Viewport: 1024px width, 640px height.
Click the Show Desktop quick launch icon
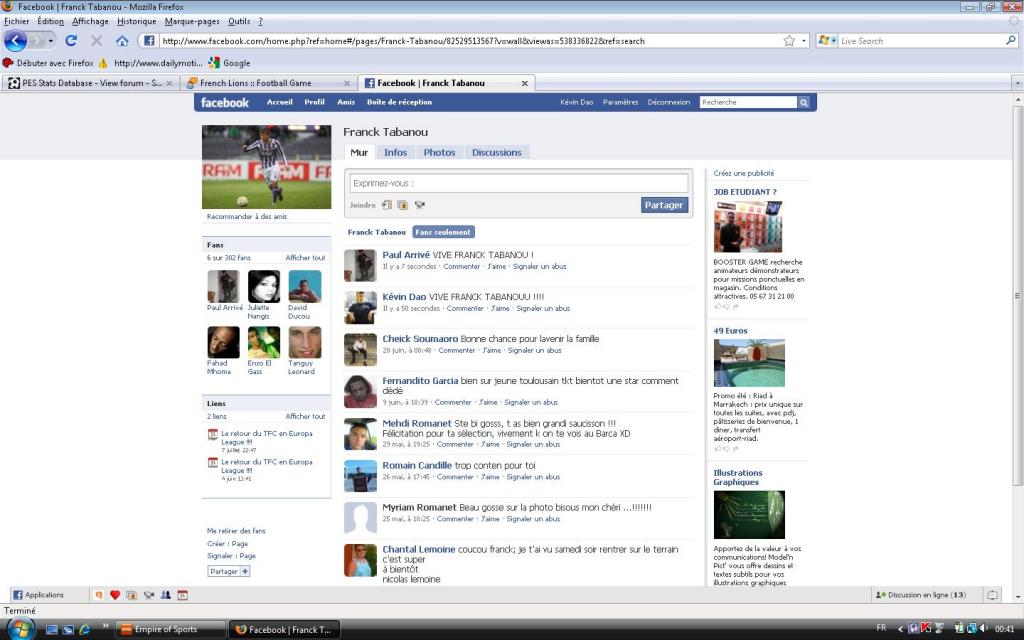click(52, 630)
